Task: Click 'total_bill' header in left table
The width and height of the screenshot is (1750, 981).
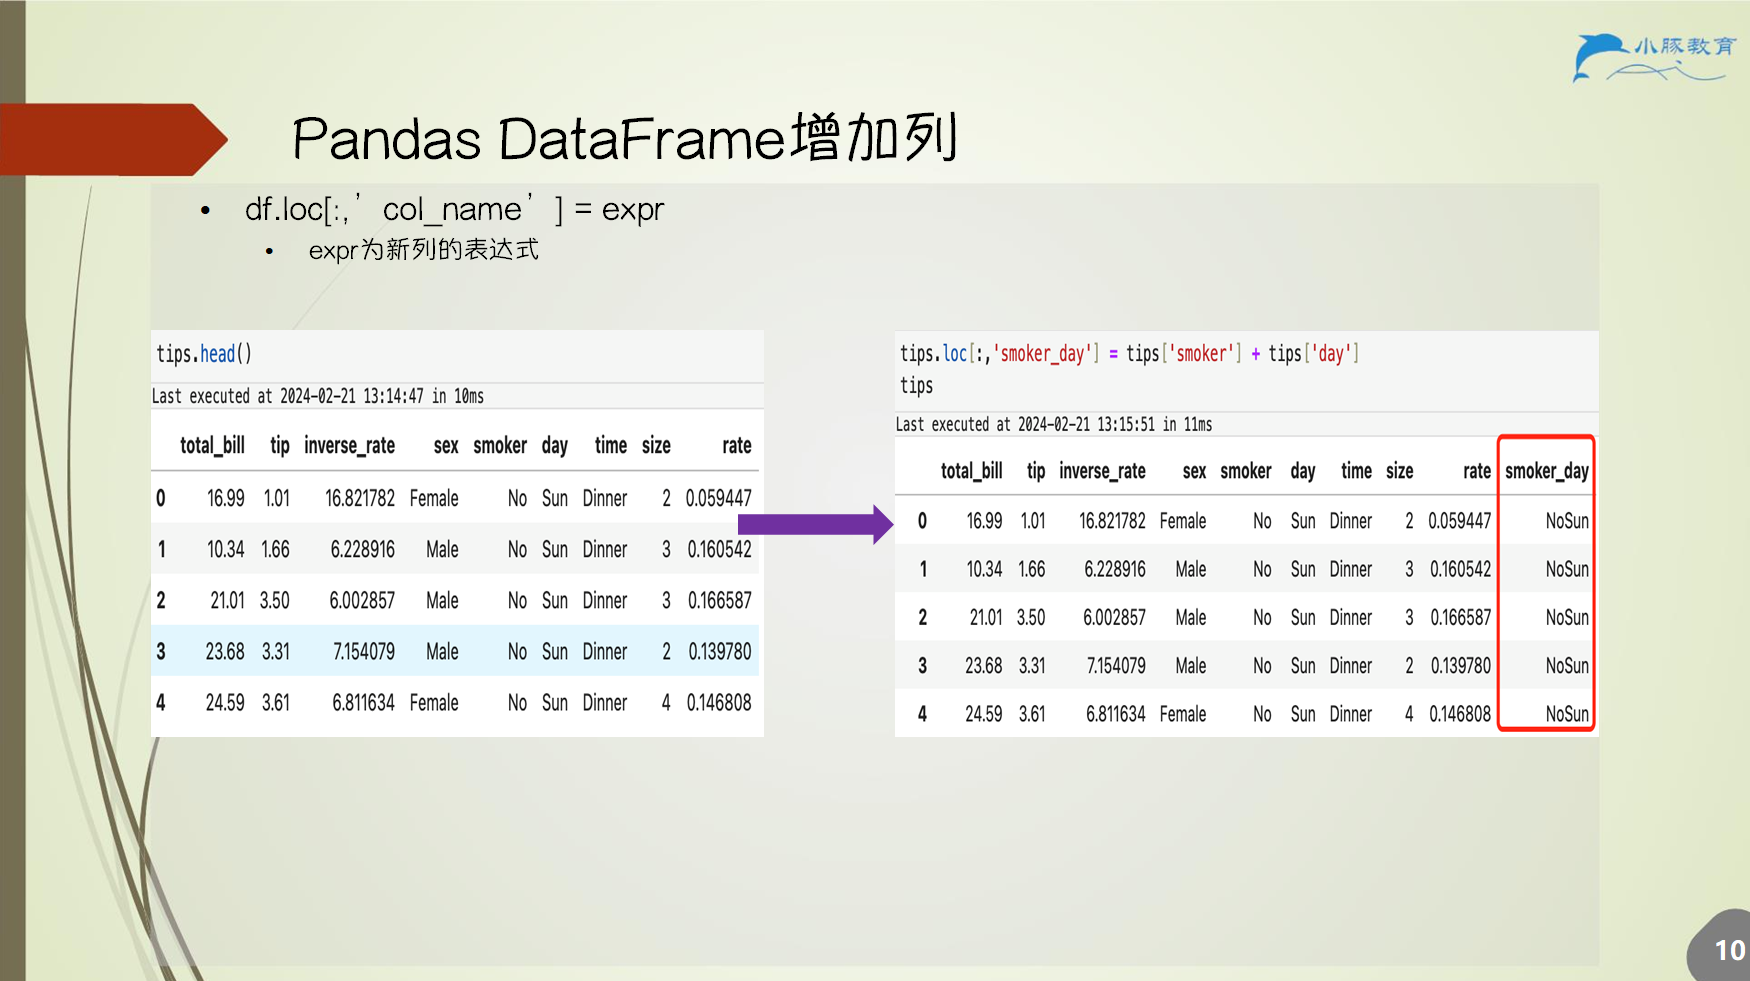Action: point(212,445)
